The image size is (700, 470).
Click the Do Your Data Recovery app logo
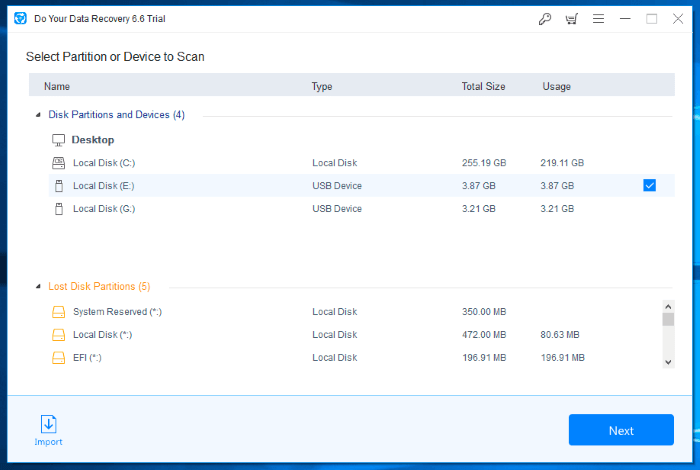tap(21, 18)
